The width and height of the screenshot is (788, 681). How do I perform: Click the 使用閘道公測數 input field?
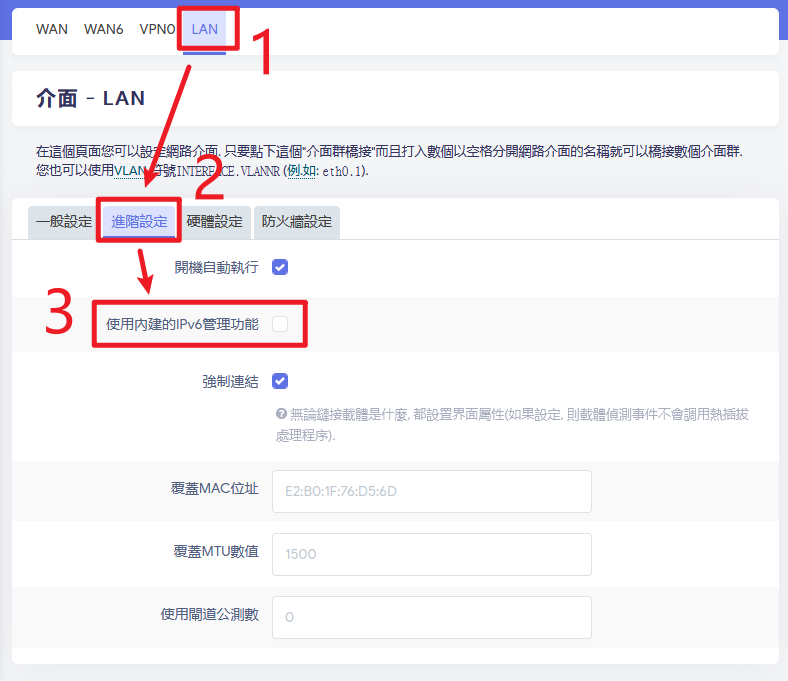point(431,617)
